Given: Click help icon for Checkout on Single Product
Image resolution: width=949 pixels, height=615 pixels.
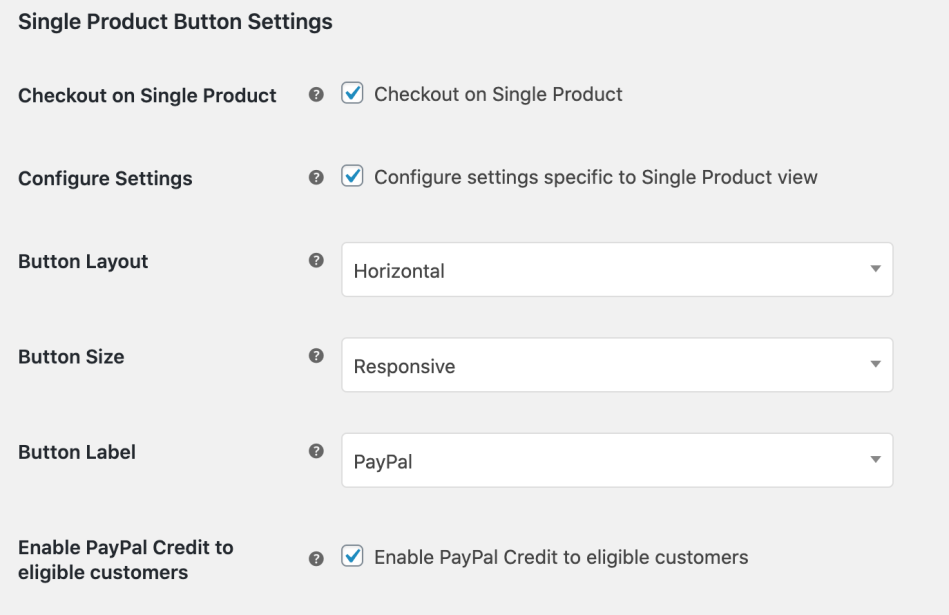Looking at the screenshot, I should tap(316, 94).
